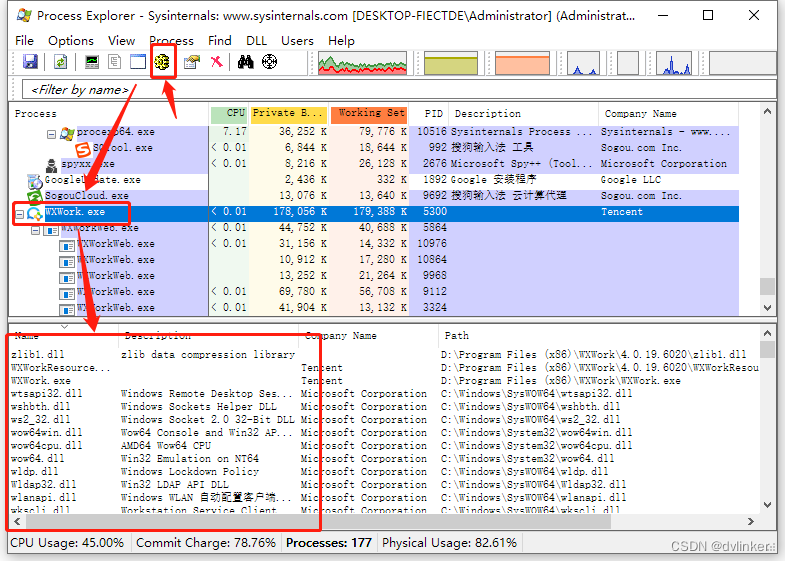Open the CPU usage history graph
785x561 pixels.
tap(362, 63)
